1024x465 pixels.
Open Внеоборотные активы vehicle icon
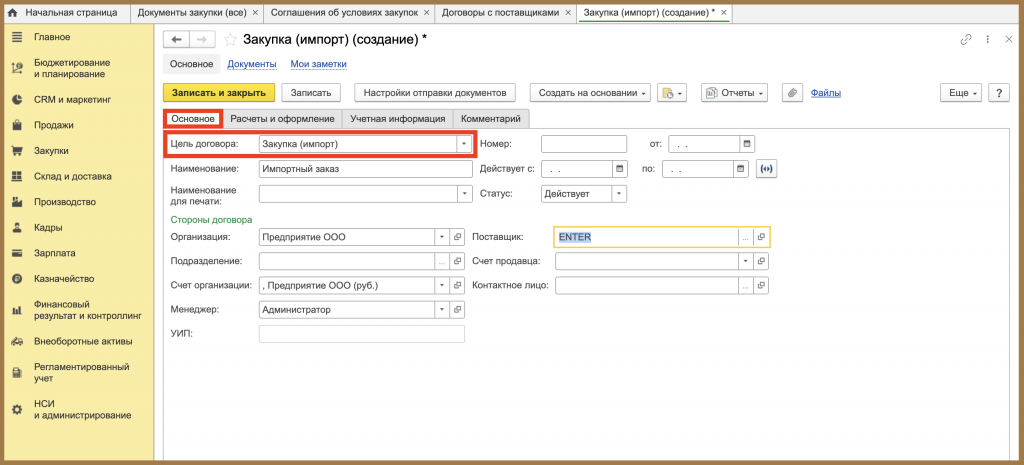(x=18, y=342)
